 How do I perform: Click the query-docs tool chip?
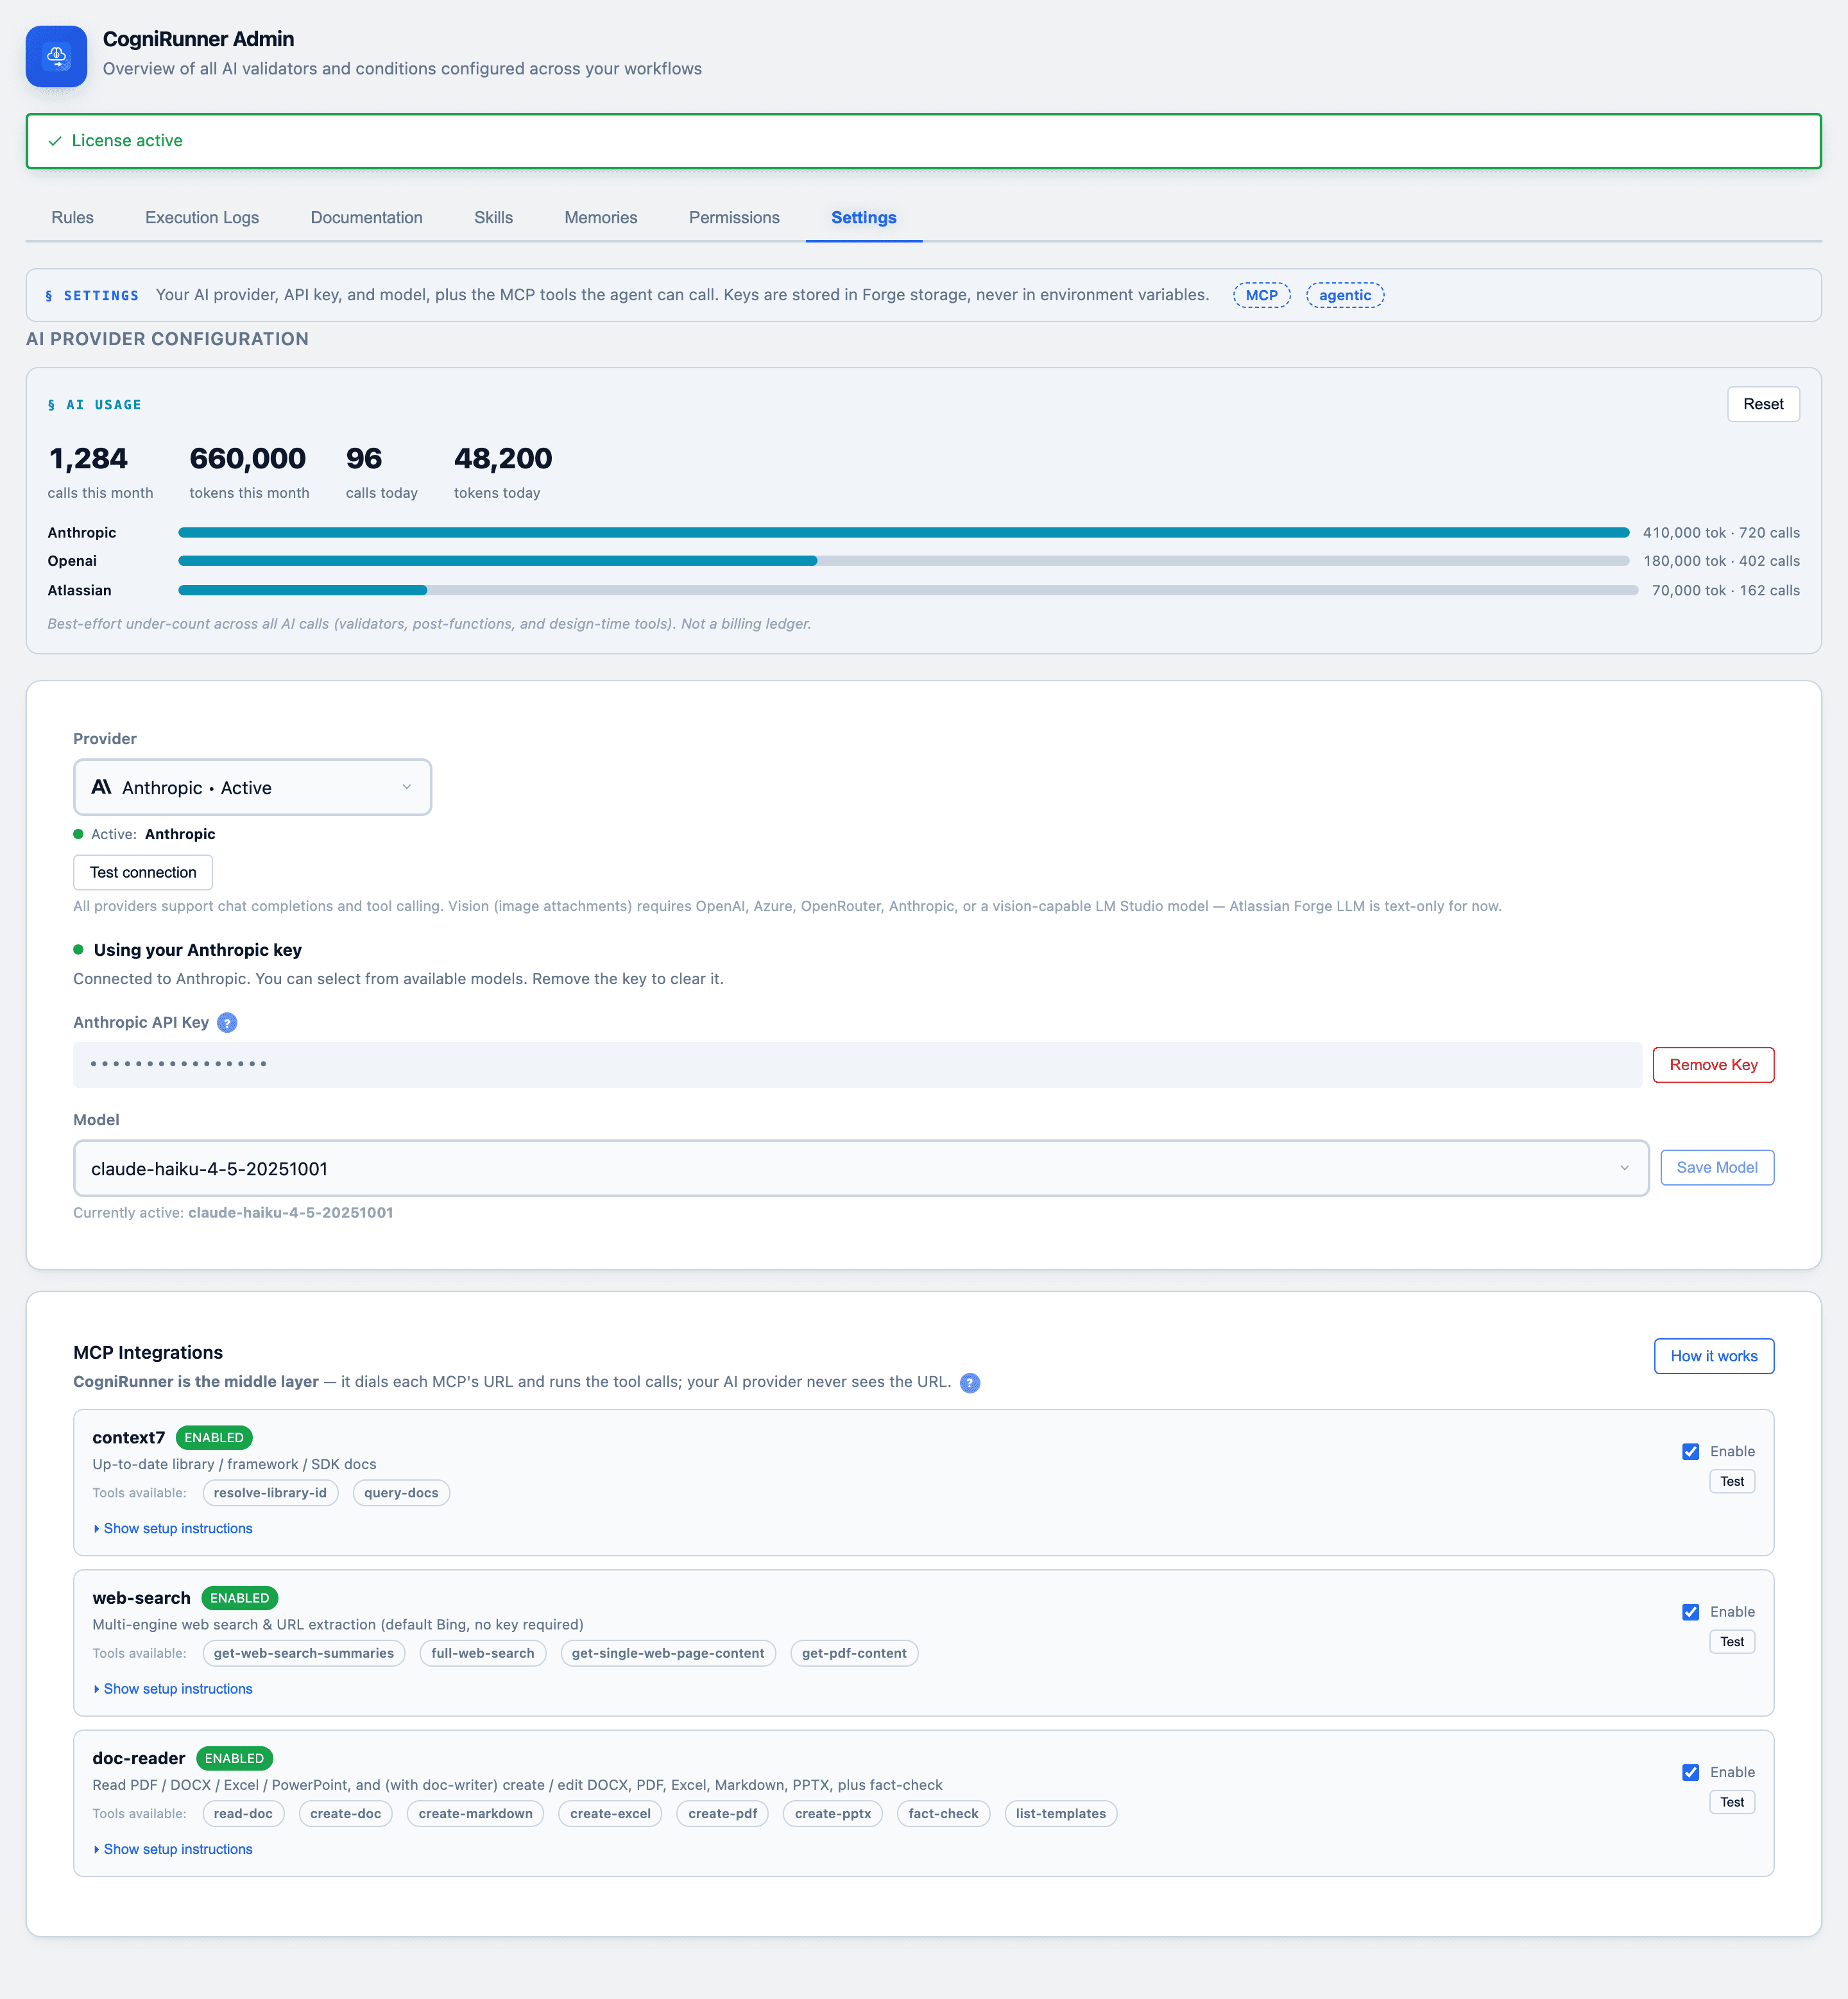click(x=401, y=1492)
